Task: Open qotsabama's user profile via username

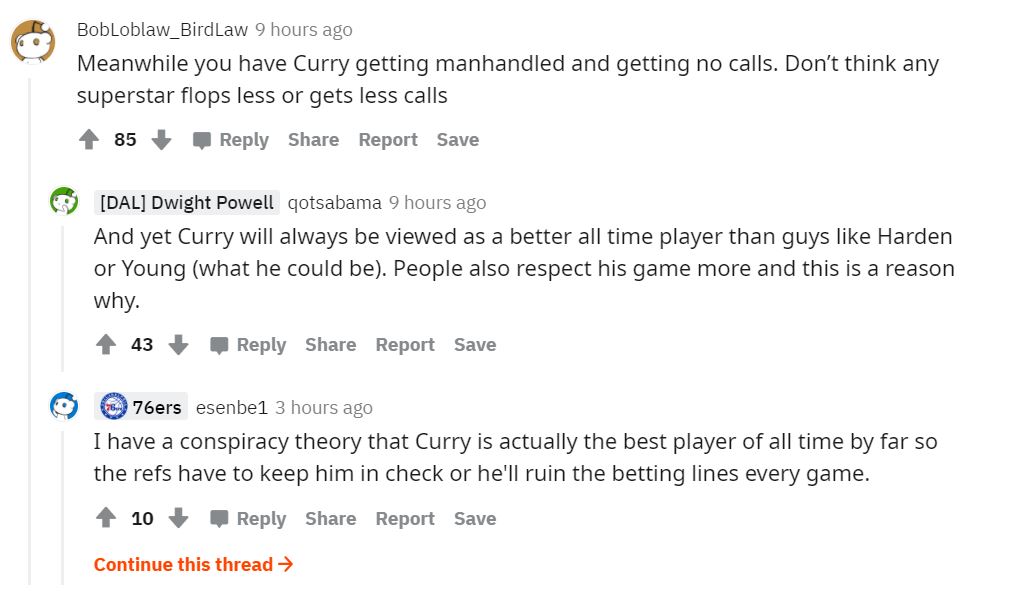Action: click(x=334, y=203)
